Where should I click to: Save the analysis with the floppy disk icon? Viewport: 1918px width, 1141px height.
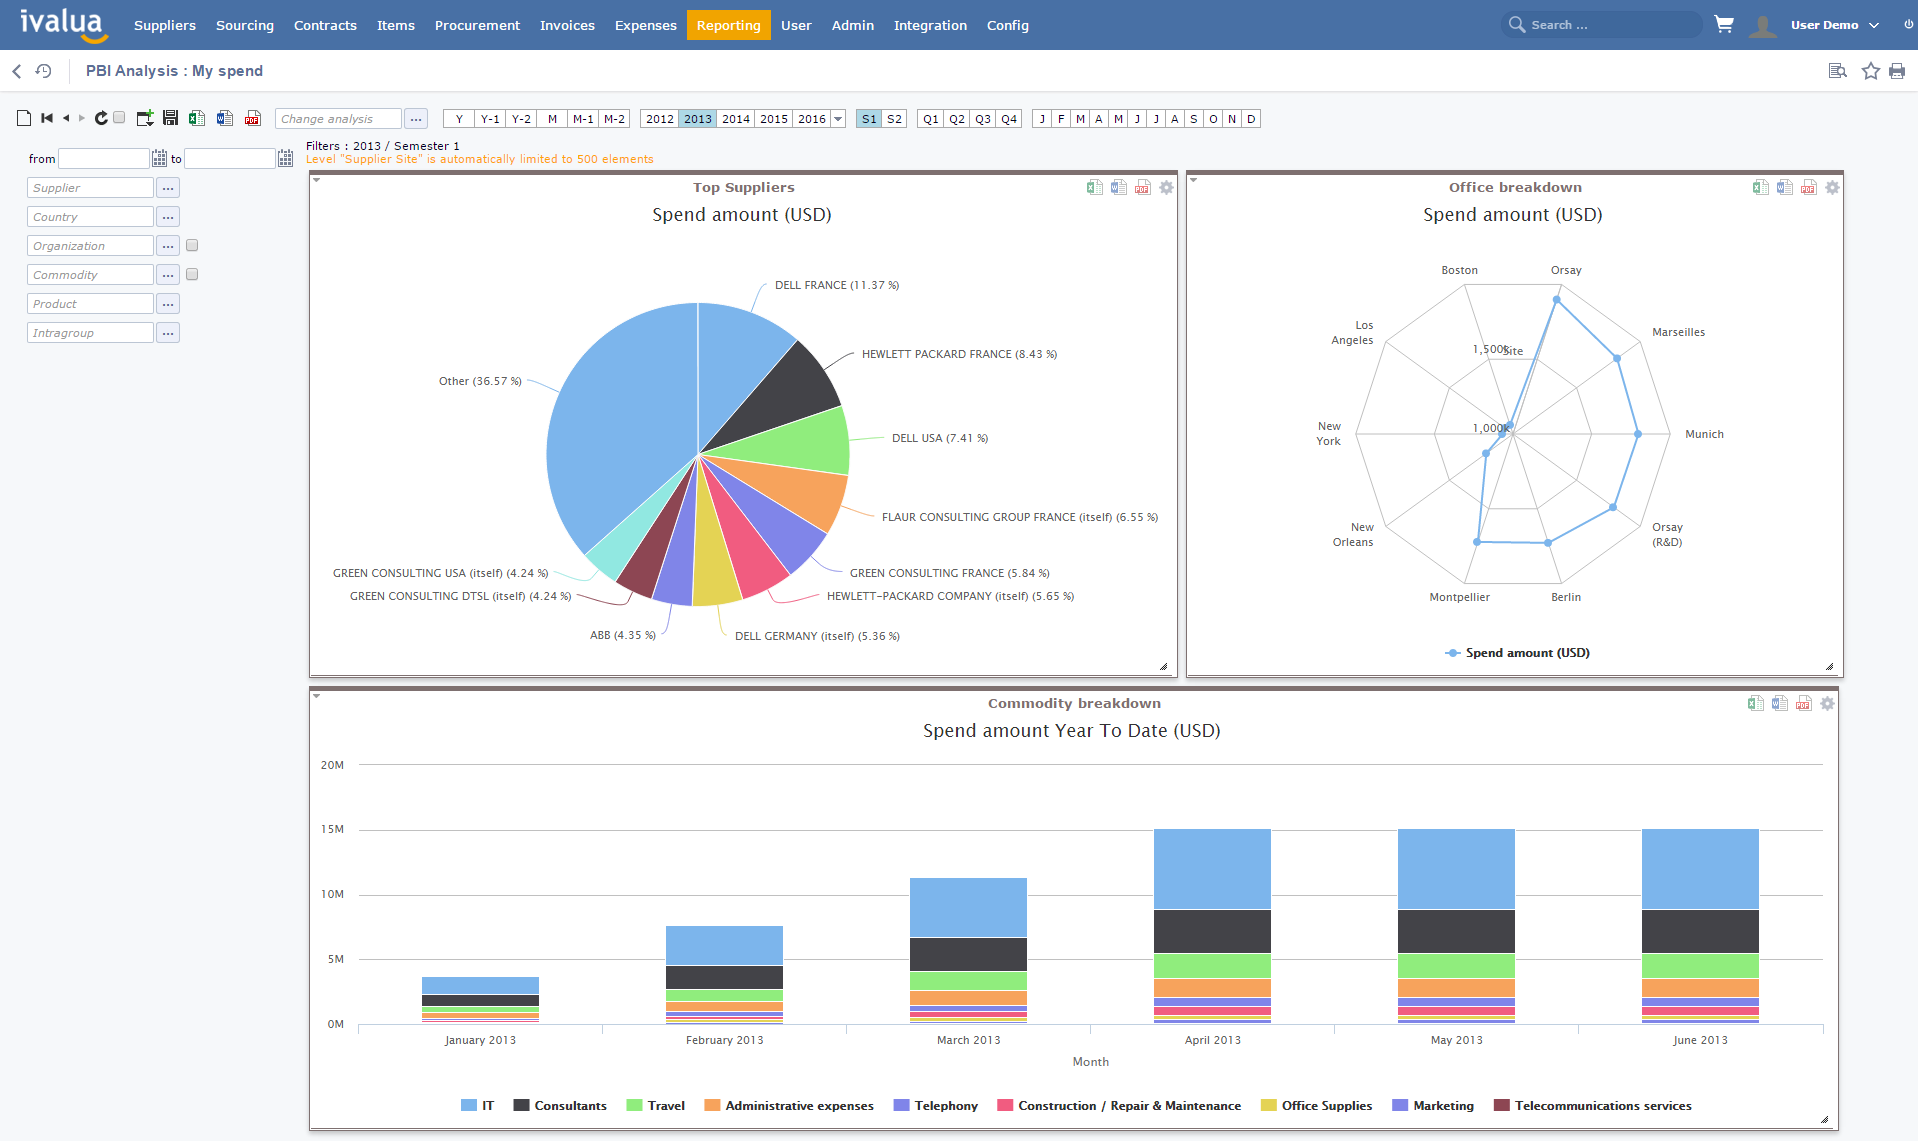click(x=171, y=118)
